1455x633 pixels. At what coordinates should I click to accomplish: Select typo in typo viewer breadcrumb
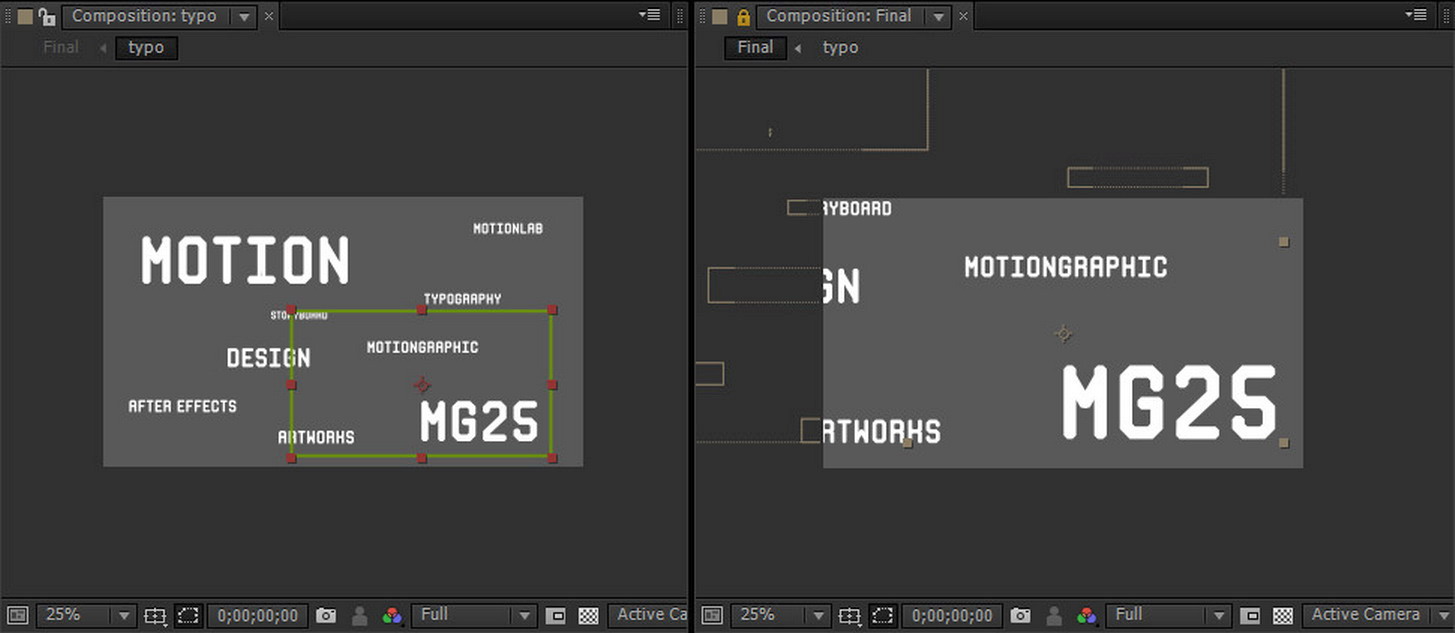tap(146, 47)
